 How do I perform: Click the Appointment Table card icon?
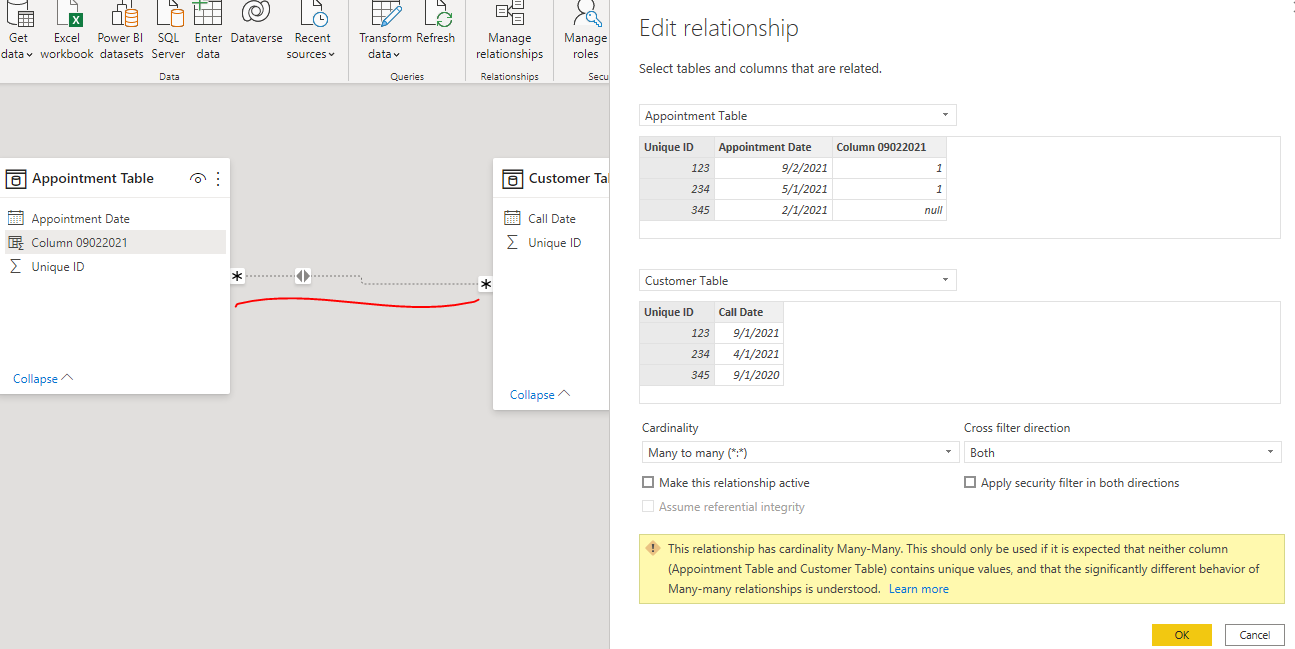15,179
